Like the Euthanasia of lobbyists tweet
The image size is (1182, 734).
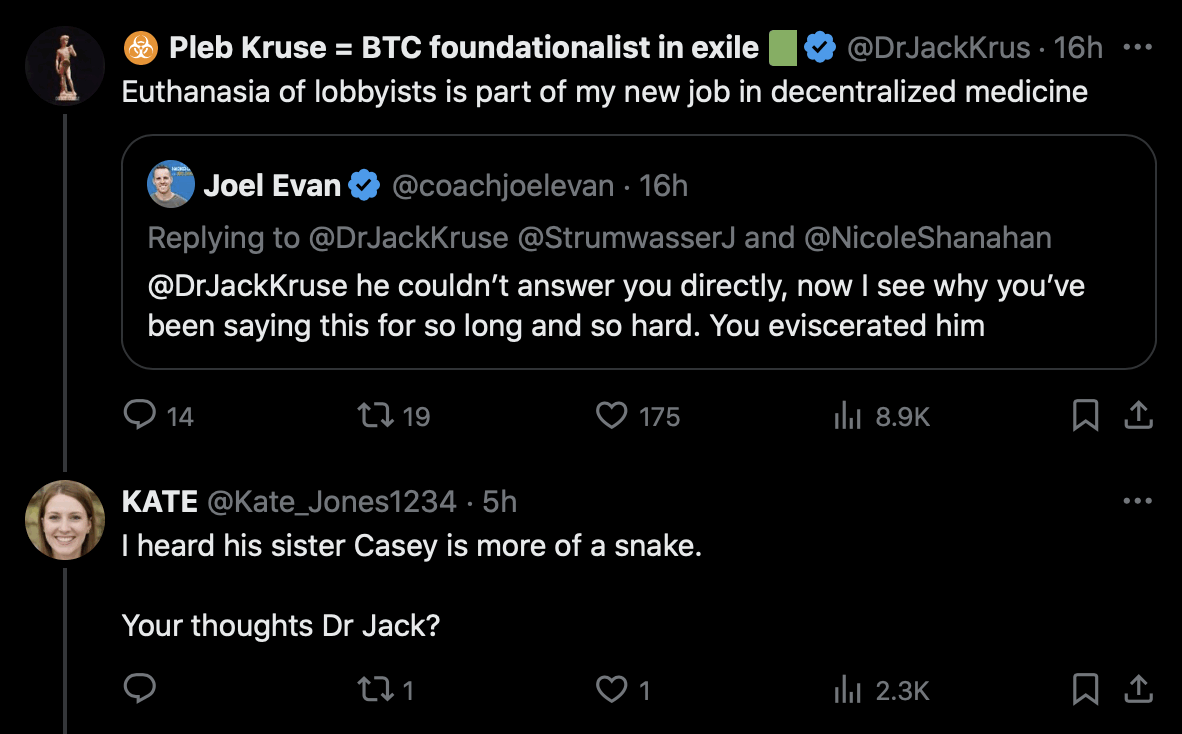click(x=611, y=415)
